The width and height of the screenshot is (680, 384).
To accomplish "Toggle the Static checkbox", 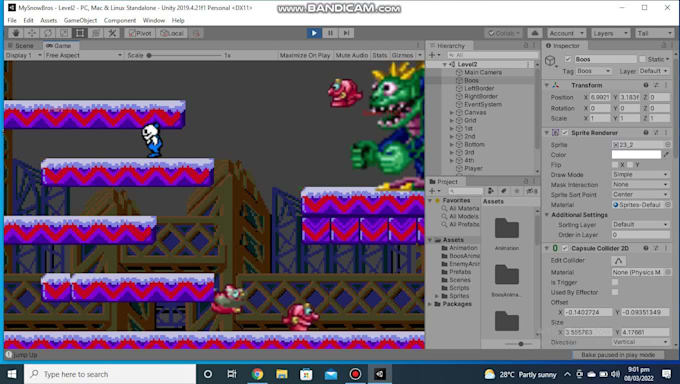I will point(642,59).
